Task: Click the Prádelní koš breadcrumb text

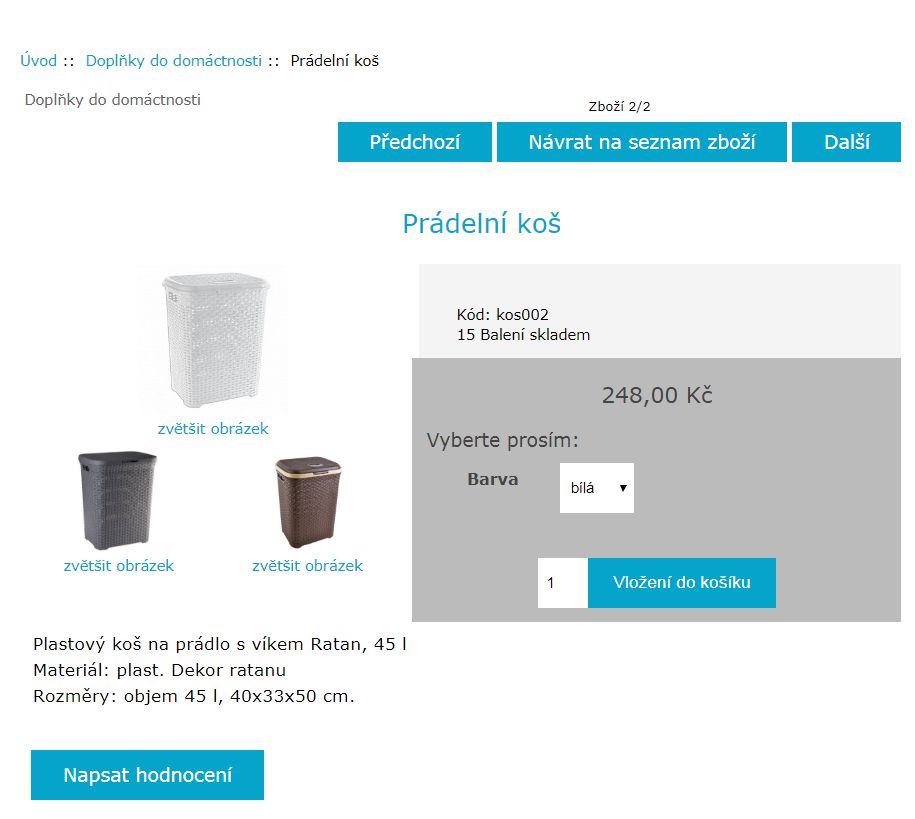Action: click(x=334, y=61)
